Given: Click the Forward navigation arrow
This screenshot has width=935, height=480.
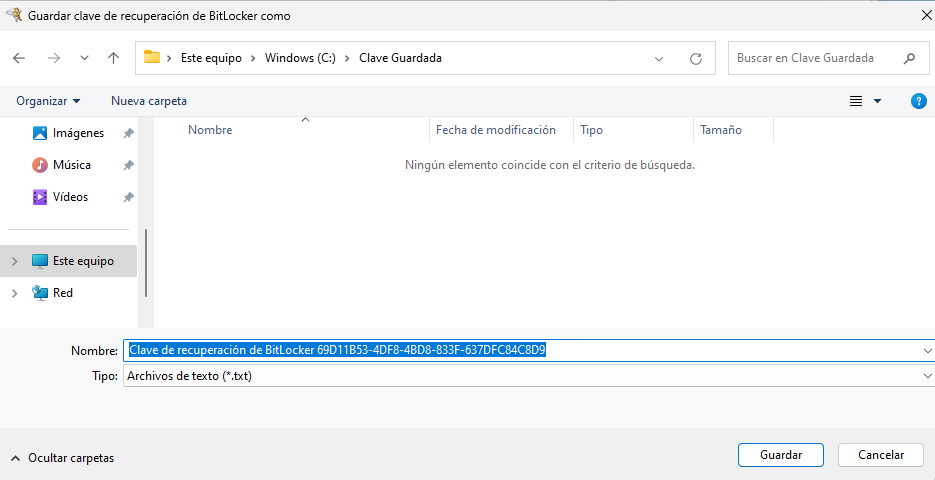Looking at the screenshot, I should click(x=53, y=58).
